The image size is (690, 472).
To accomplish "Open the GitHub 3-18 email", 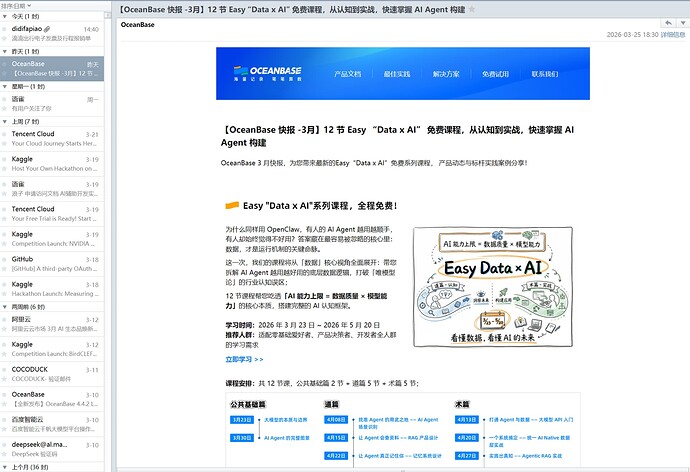I will point(52,264).
